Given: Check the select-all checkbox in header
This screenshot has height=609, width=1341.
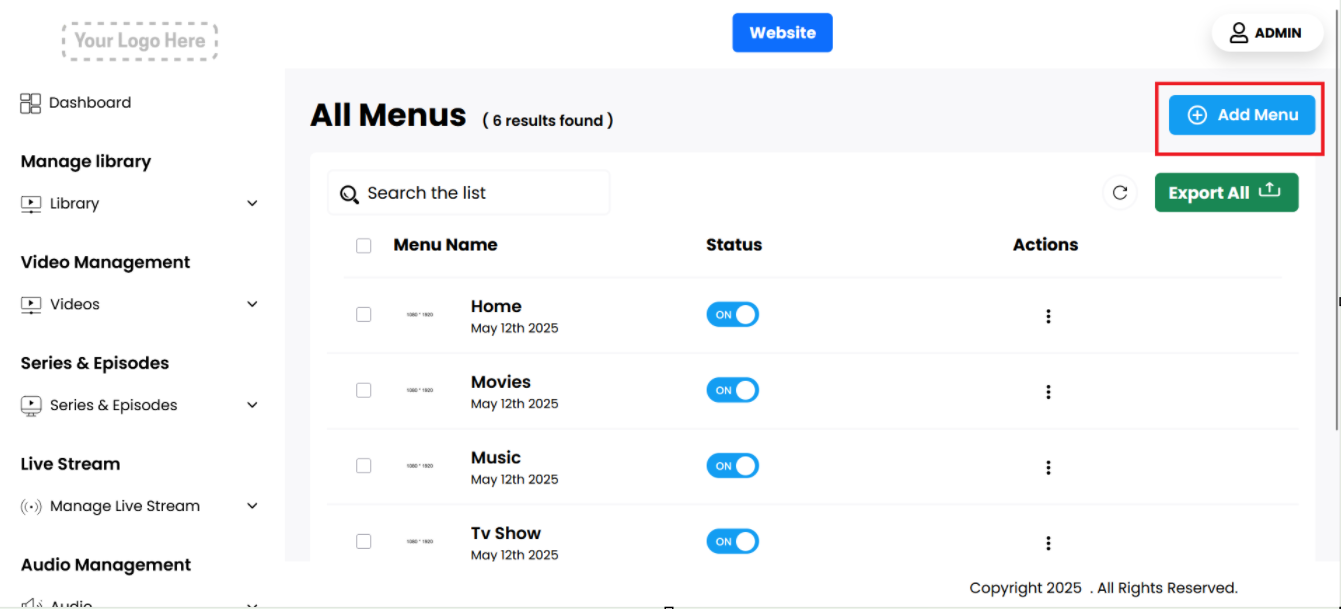Looking at the screenshot, I should [x=364, y=246].
